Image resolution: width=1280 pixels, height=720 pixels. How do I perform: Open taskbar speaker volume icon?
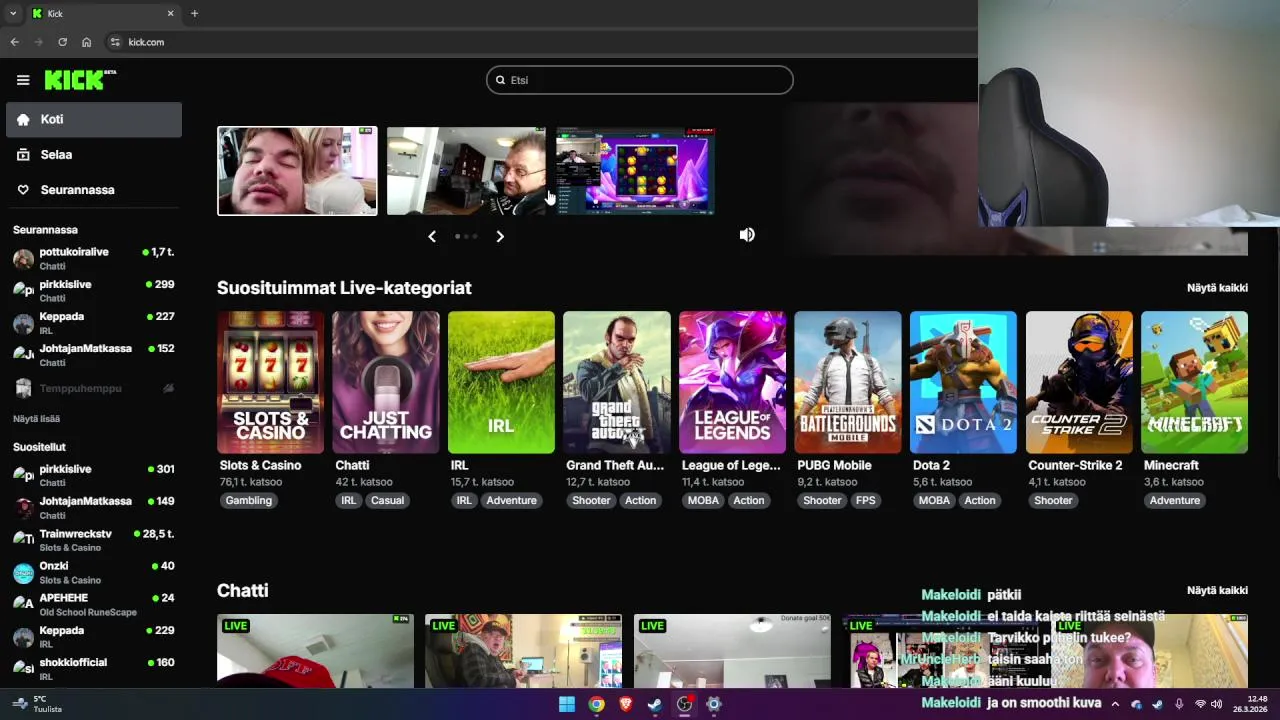1217,704
